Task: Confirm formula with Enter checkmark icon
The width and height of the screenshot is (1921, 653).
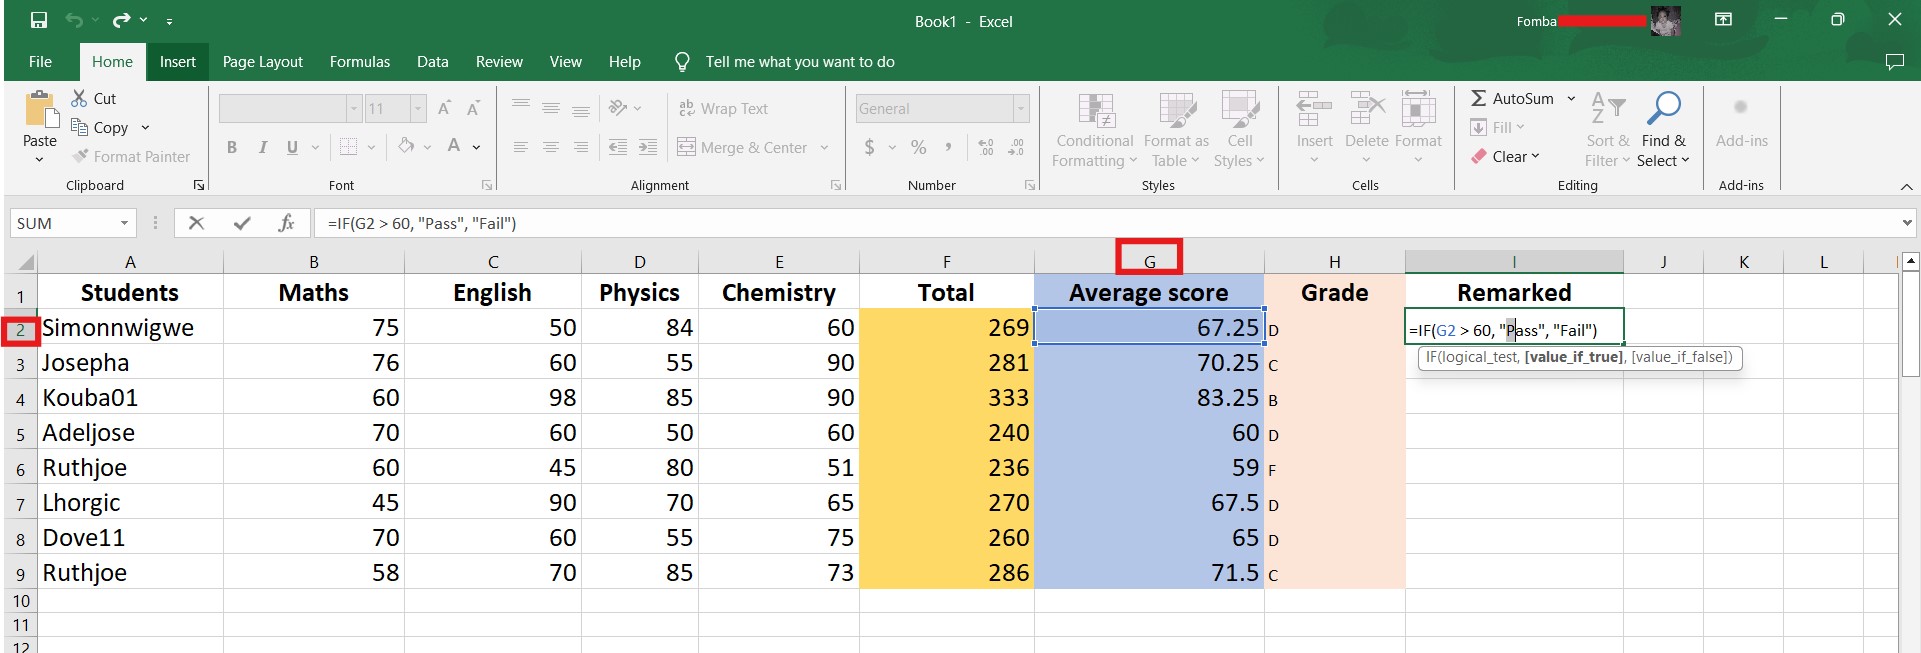Action: click(x=241, y=223)
